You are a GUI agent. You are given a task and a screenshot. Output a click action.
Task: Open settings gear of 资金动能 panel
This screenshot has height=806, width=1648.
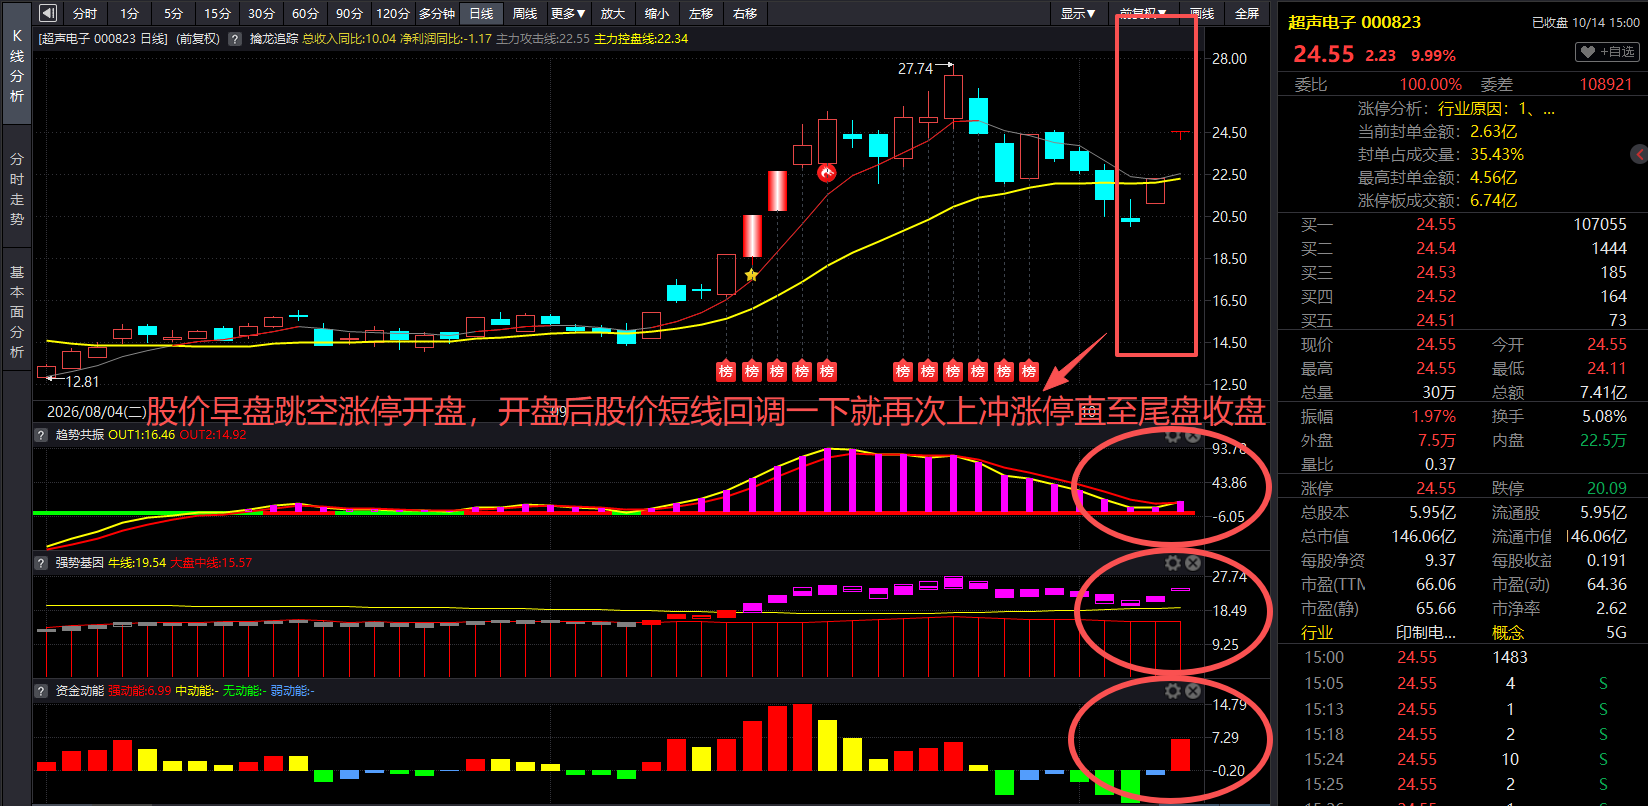(1173, 691)
